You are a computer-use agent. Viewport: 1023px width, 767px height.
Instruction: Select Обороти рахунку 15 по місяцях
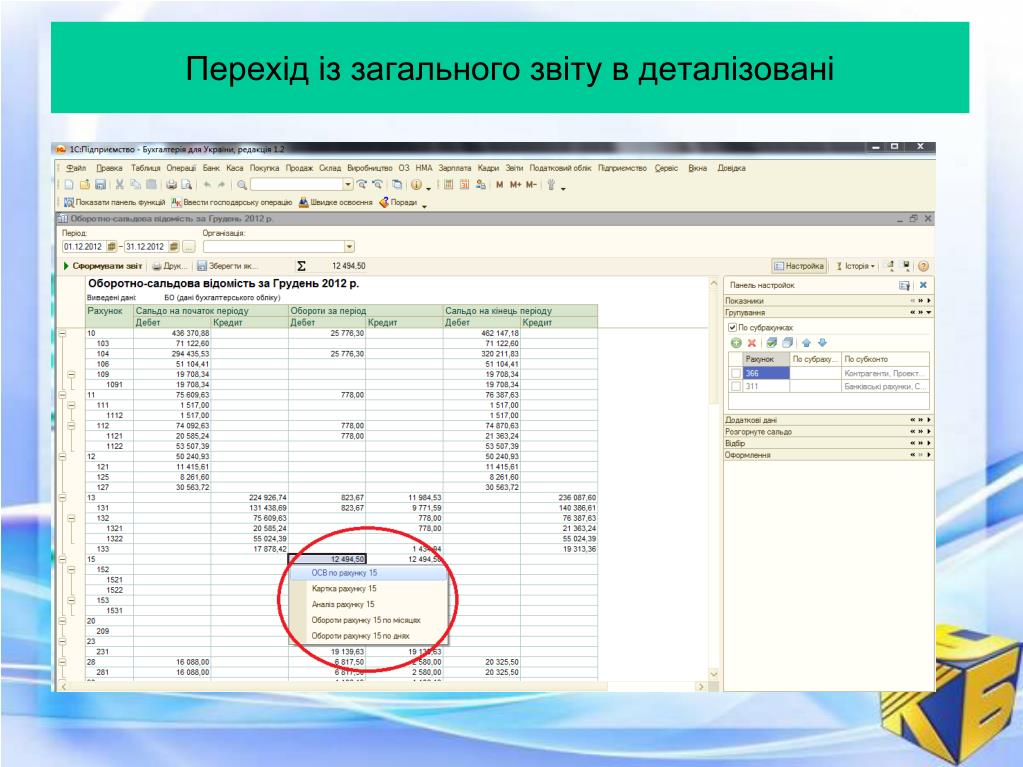(x=369, y=620)
